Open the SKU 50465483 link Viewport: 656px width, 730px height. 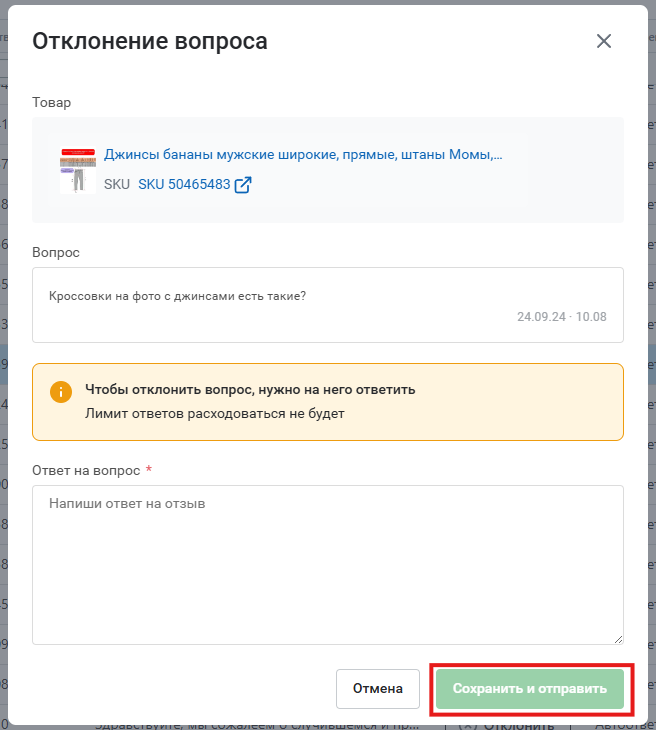click(x=184, y=185)
